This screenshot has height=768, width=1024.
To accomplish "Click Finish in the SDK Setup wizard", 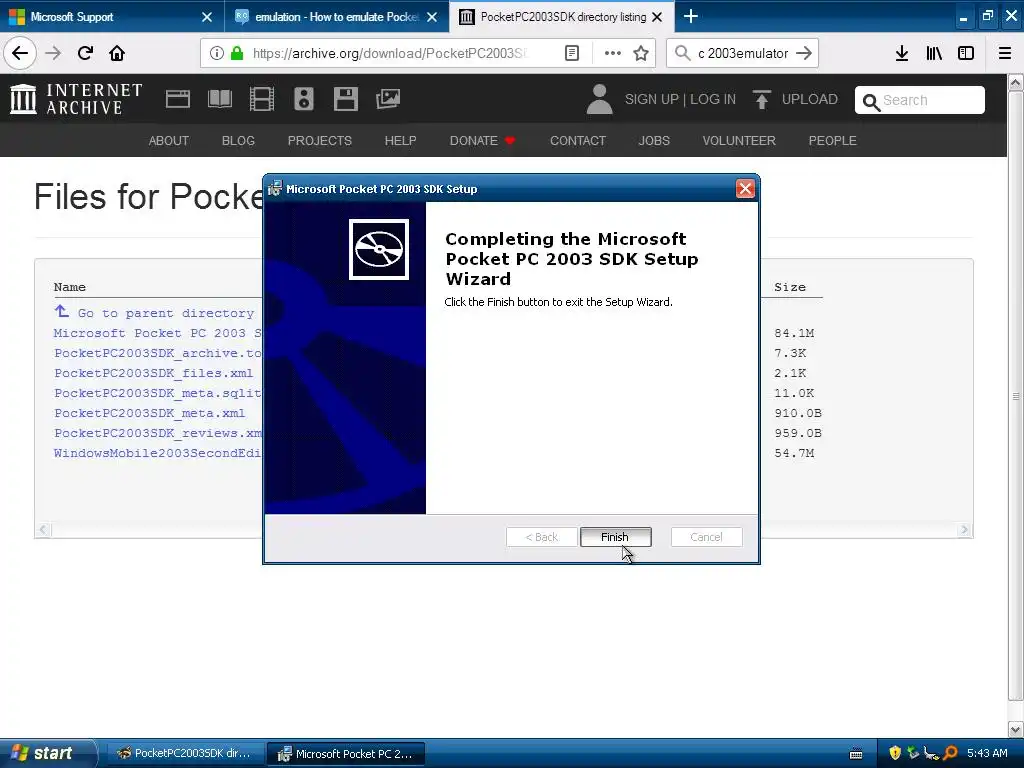I will 615,537.
